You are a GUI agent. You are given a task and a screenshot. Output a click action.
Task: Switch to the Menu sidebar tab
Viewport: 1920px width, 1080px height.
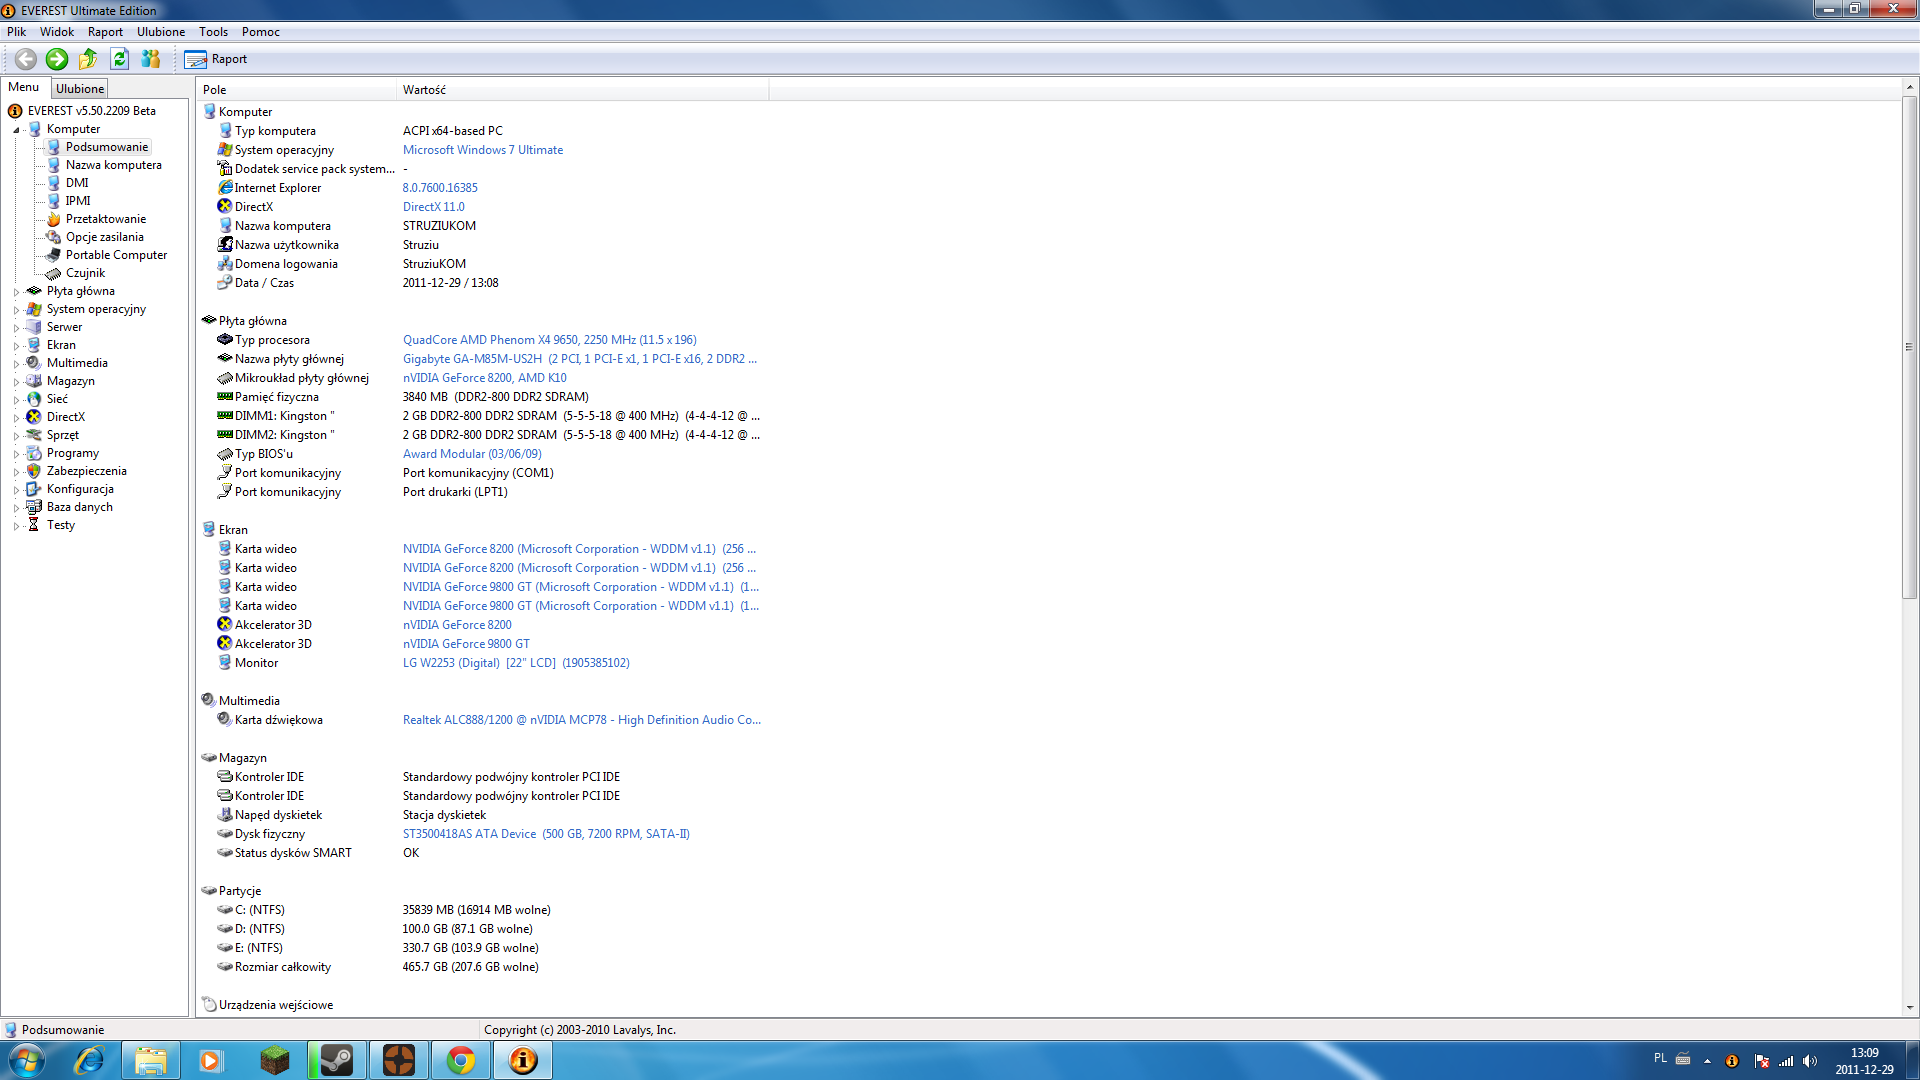[24, 87]
